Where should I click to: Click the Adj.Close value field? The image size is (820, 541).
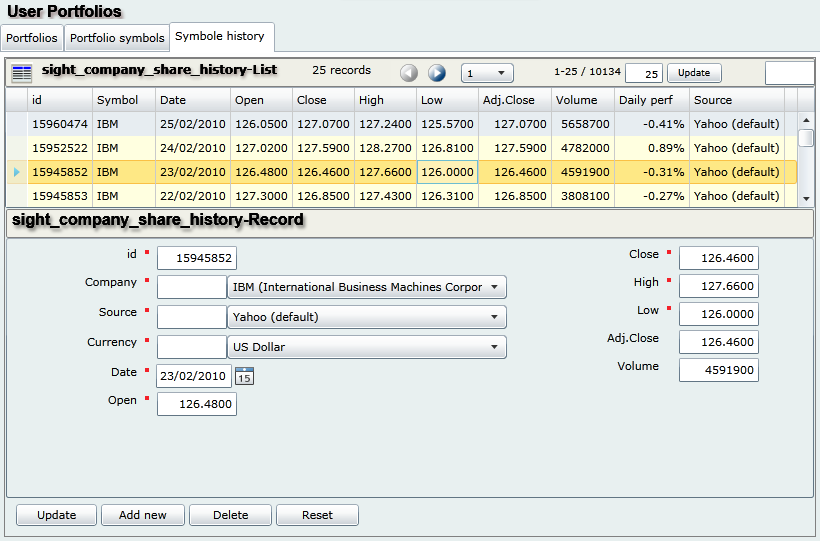[719, 342]
